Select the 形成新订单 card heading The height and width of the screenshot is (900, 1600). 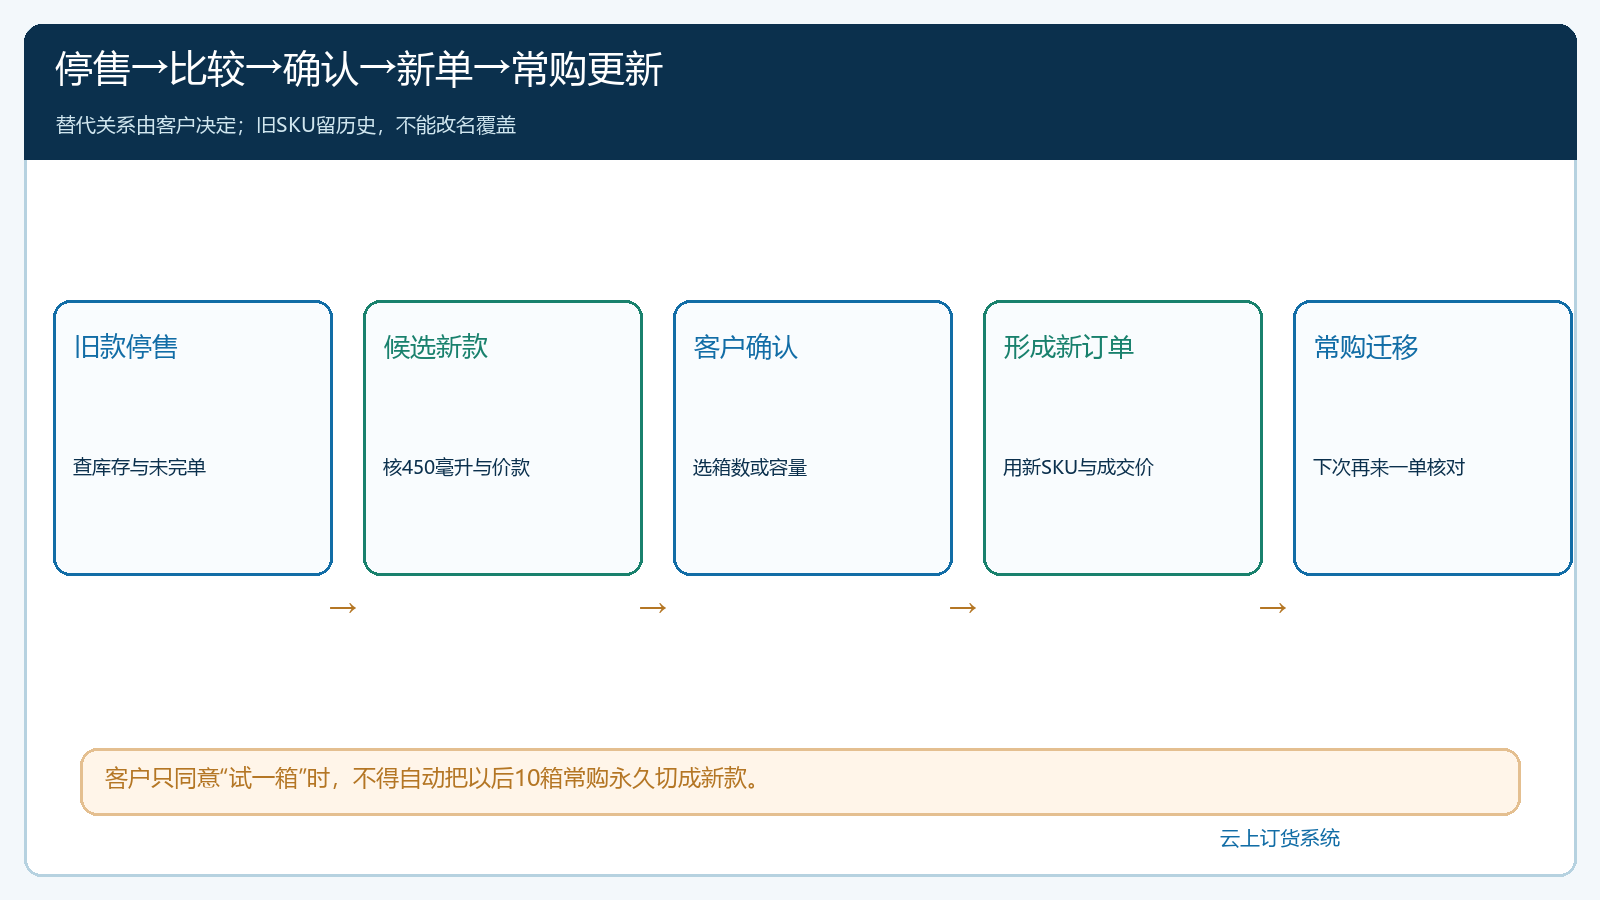click(1069, 347)
